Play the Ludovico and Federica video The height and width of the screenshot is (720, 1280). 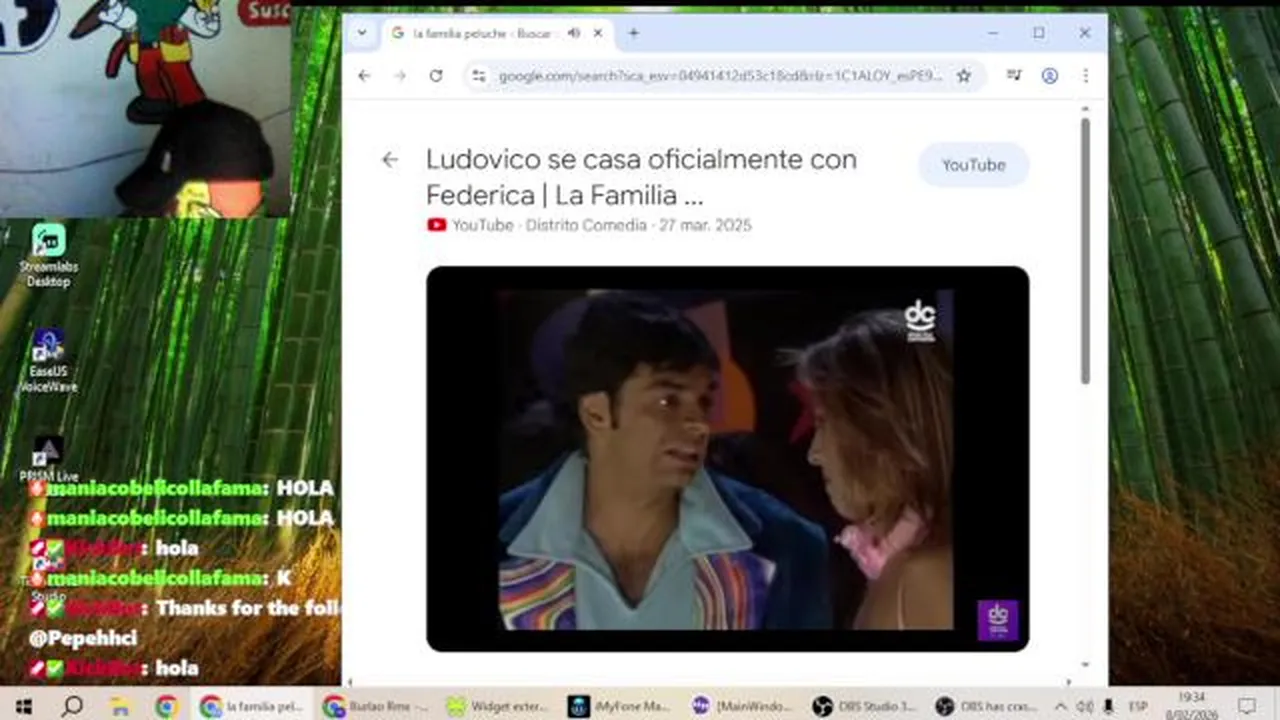(x=727, y=459)
